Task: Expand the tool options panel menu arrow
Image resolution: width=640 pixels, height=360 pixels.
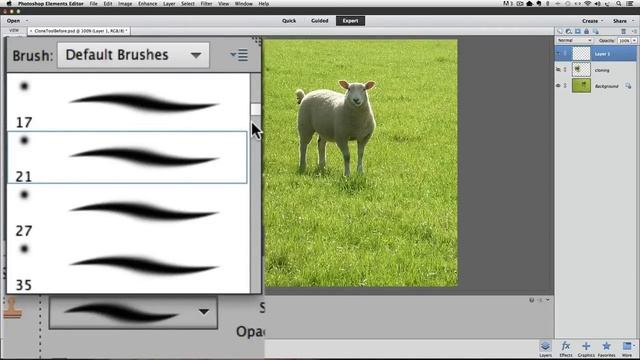Action: [x=548, y=300]
